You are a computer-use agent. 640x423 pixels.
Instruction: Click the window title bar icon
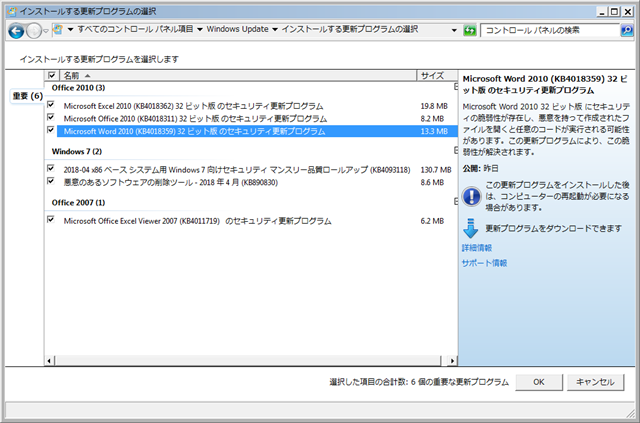tap(12, 11)
